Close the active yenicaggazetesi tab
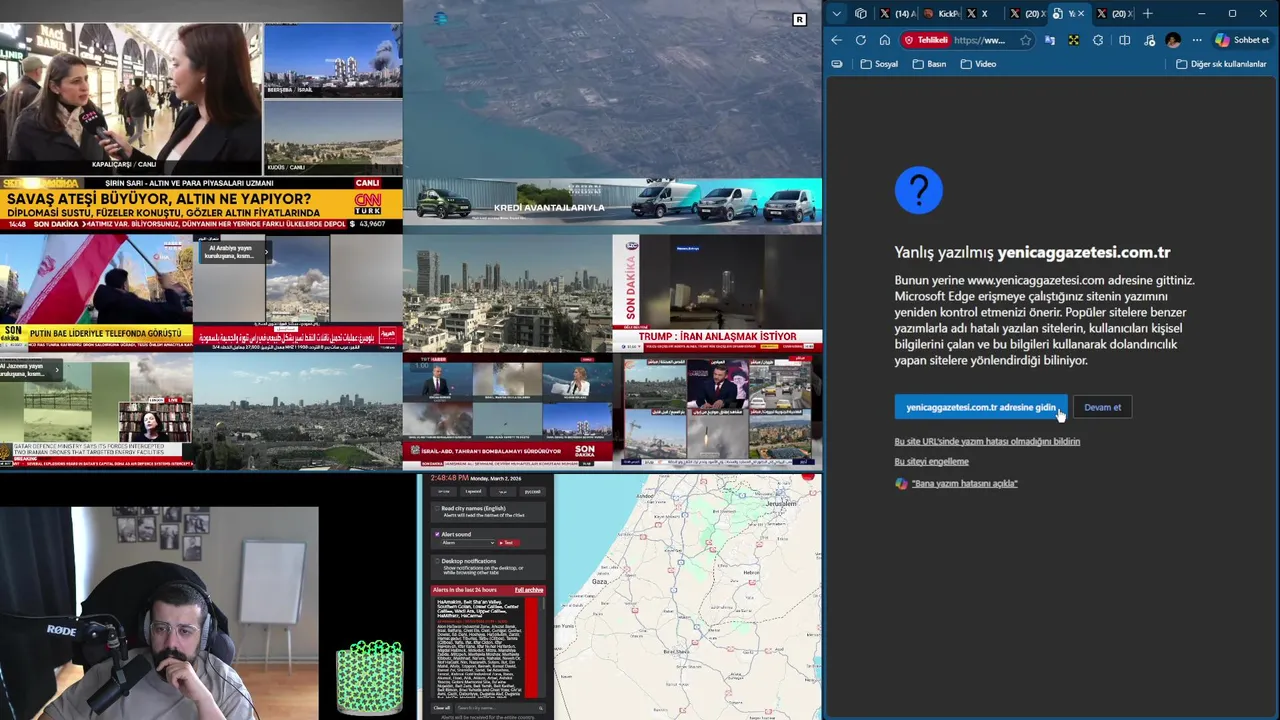Viewport: 1280px width, 720px height. click(x=1080, y=14)
